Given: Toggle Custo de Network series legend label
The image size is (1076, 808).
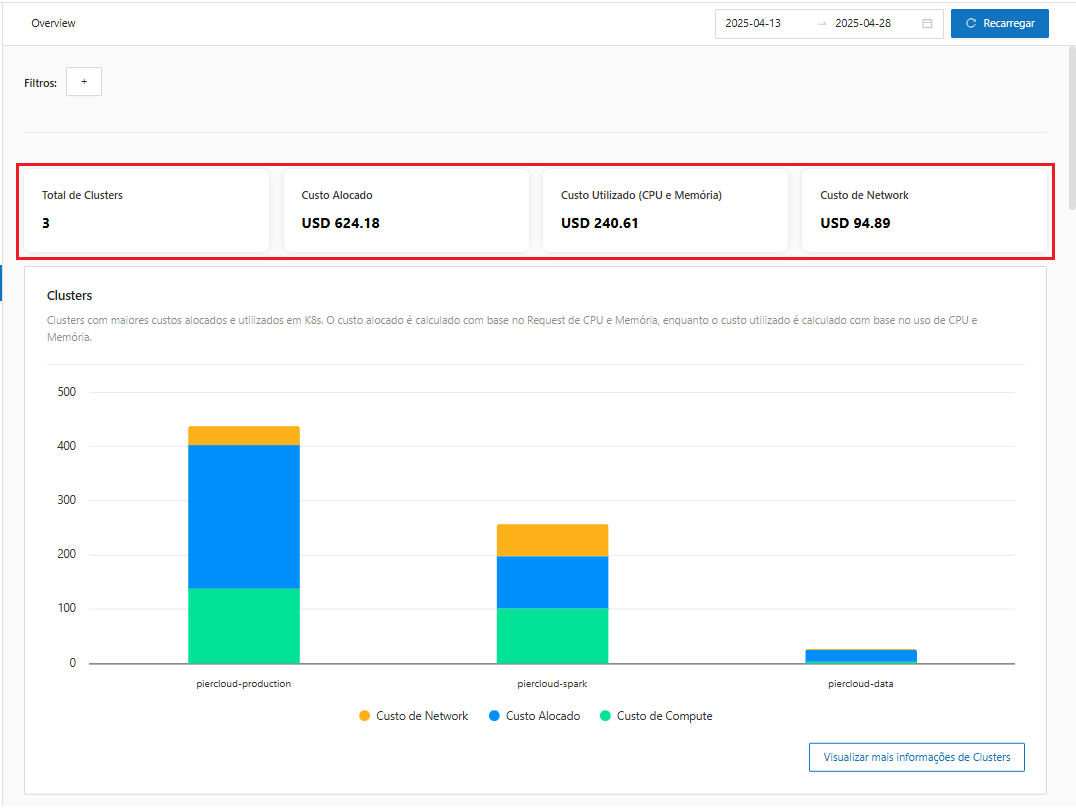Looking at the screenshot, I should 422,716.
